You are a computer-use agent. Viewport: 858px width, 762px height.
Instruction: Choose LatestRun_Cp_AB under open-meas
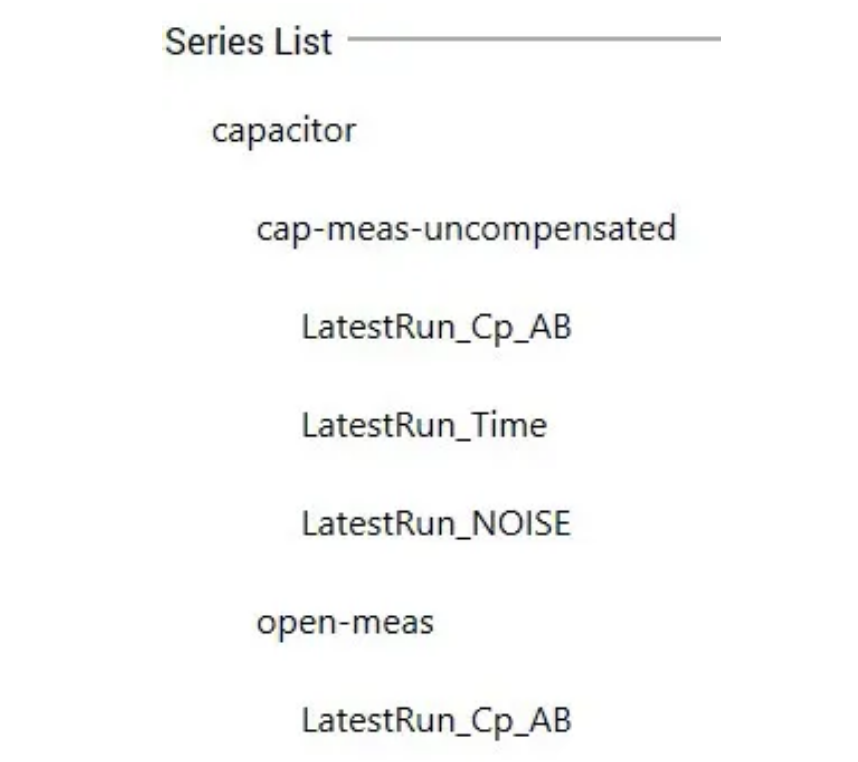tap(437, 720)
